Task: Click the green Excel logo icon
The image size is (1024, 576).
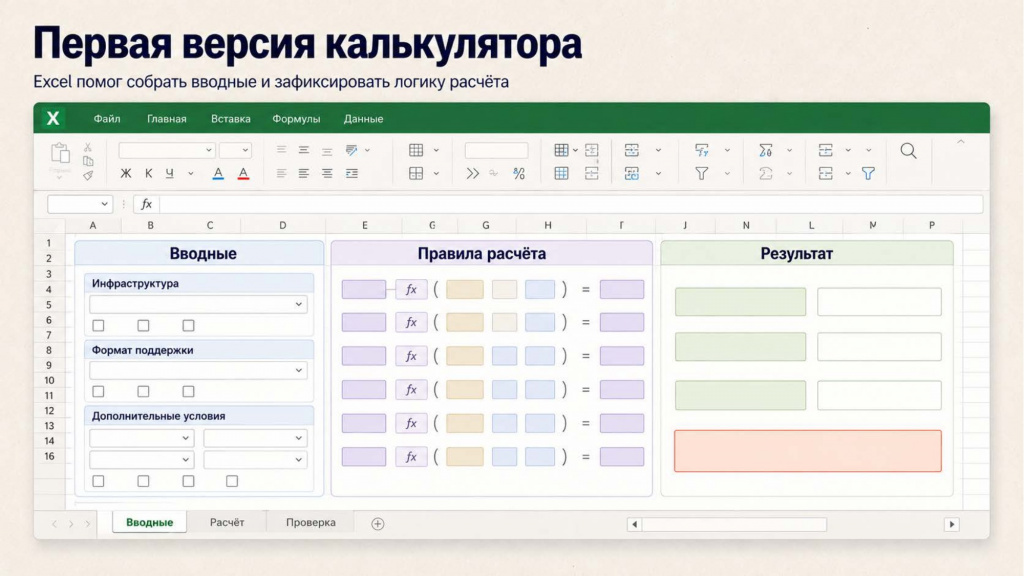Action: [x=53, y=118]
